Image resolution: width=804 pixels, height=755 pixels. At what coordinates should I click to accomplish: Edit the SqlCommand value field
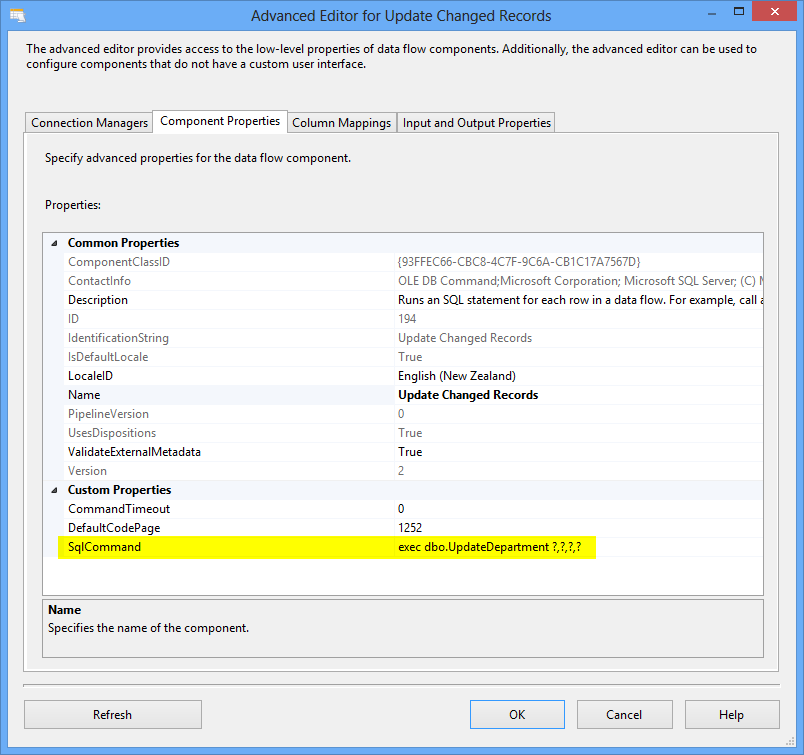tap(495, 547)
